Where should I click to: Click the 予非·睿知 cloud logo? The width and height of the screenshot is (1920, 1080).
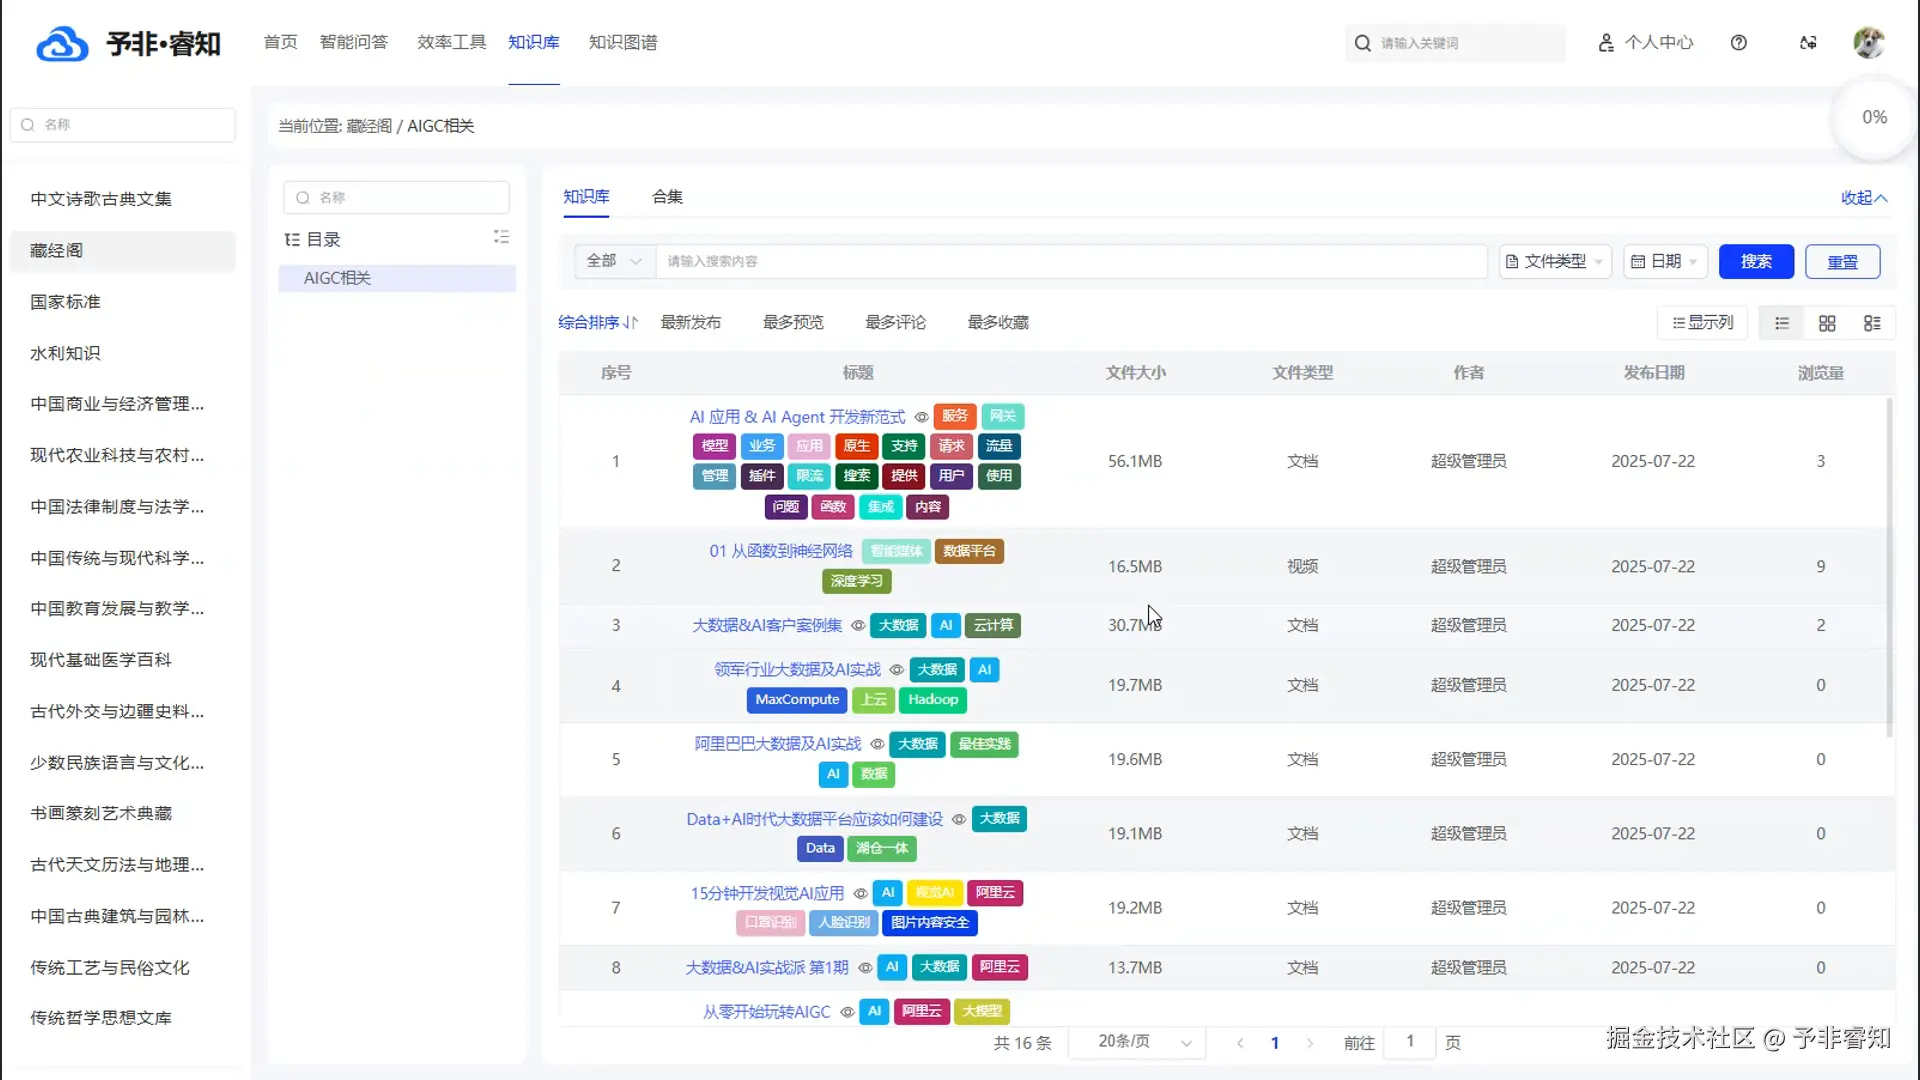(62, 44)
